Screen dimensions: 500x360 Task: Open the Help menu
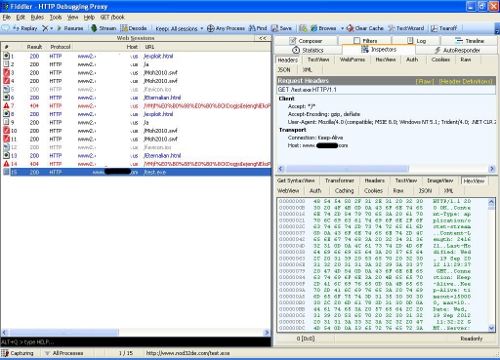point(89,17)
